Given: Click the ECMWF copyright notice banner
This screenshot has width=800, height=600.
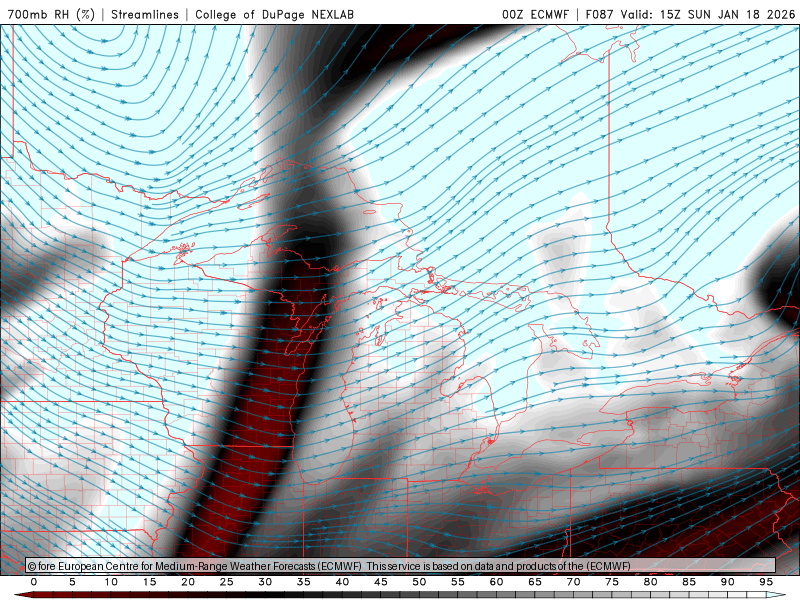Looking at the screenshot, I should 401,566.
